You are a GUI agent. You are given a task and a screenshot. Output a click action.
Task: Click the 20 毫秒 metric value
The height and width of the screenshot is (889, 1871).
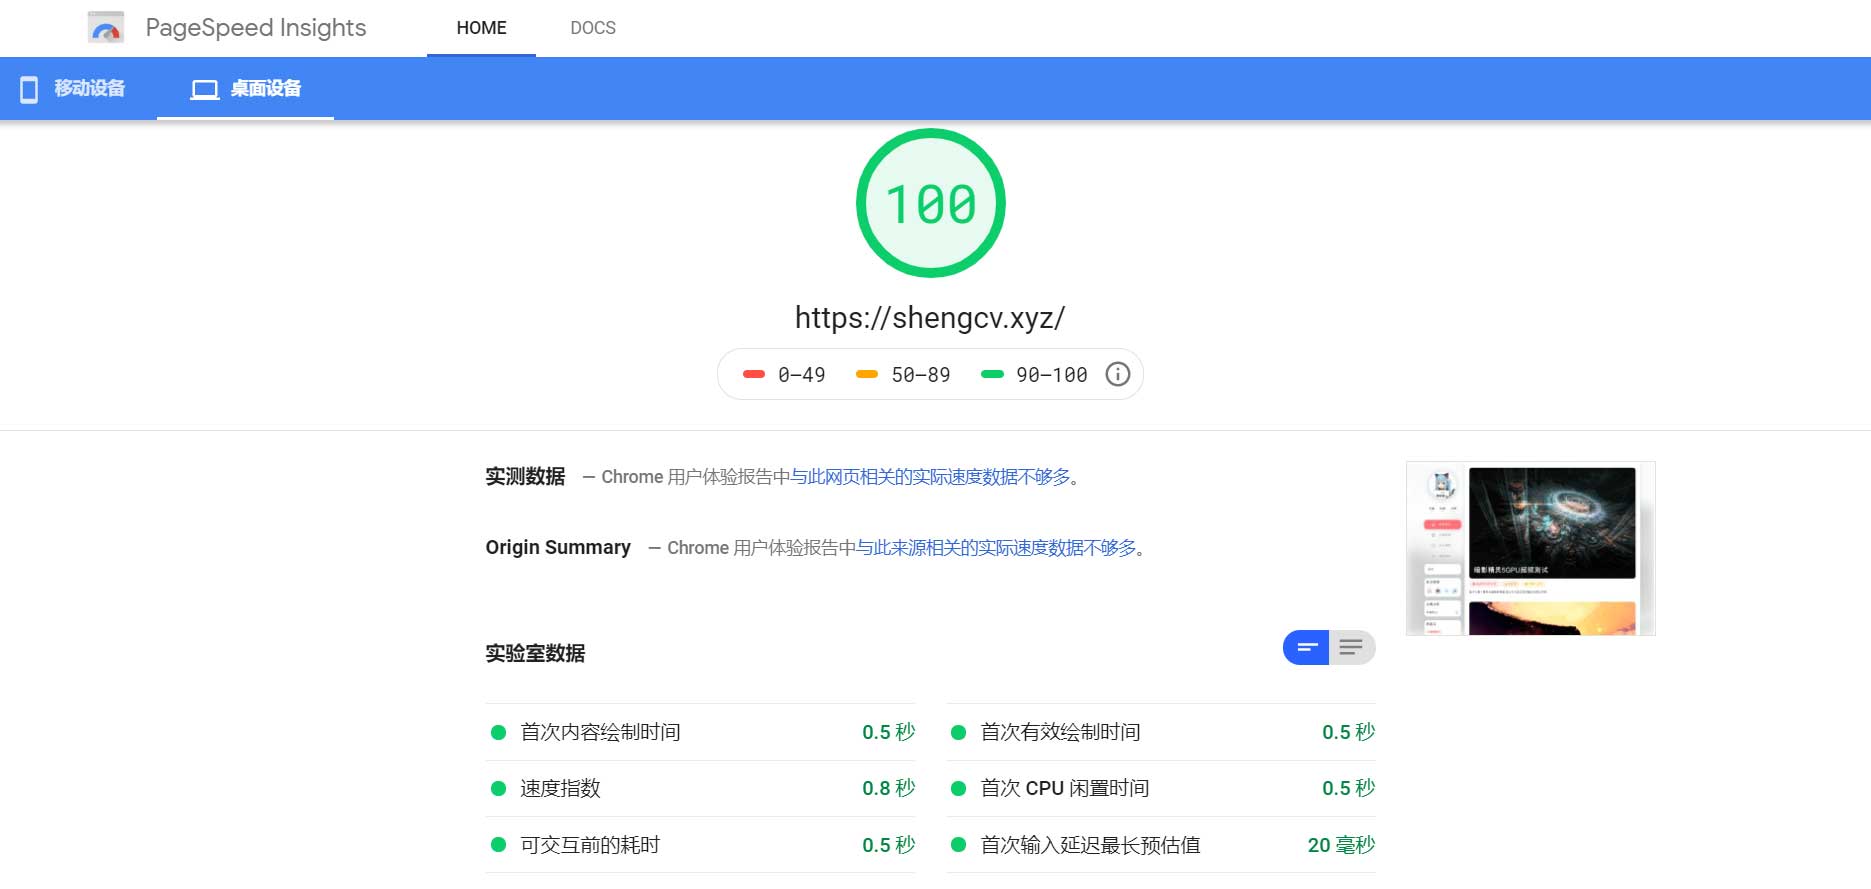(1341, 845)
